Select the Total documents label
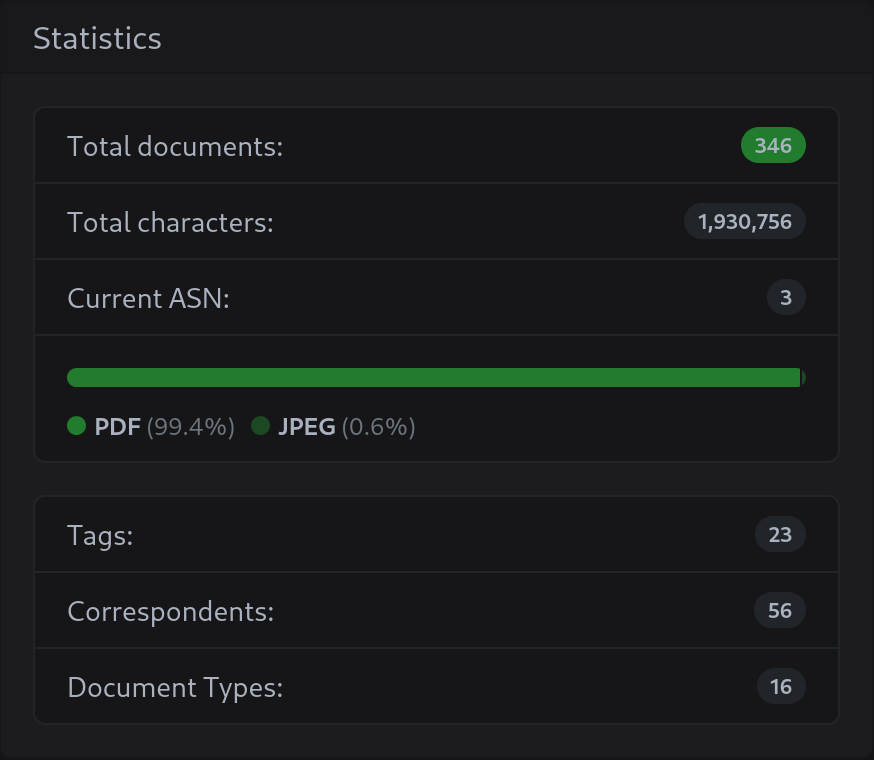This screenshot has height=760, width=874. (175, 147)
